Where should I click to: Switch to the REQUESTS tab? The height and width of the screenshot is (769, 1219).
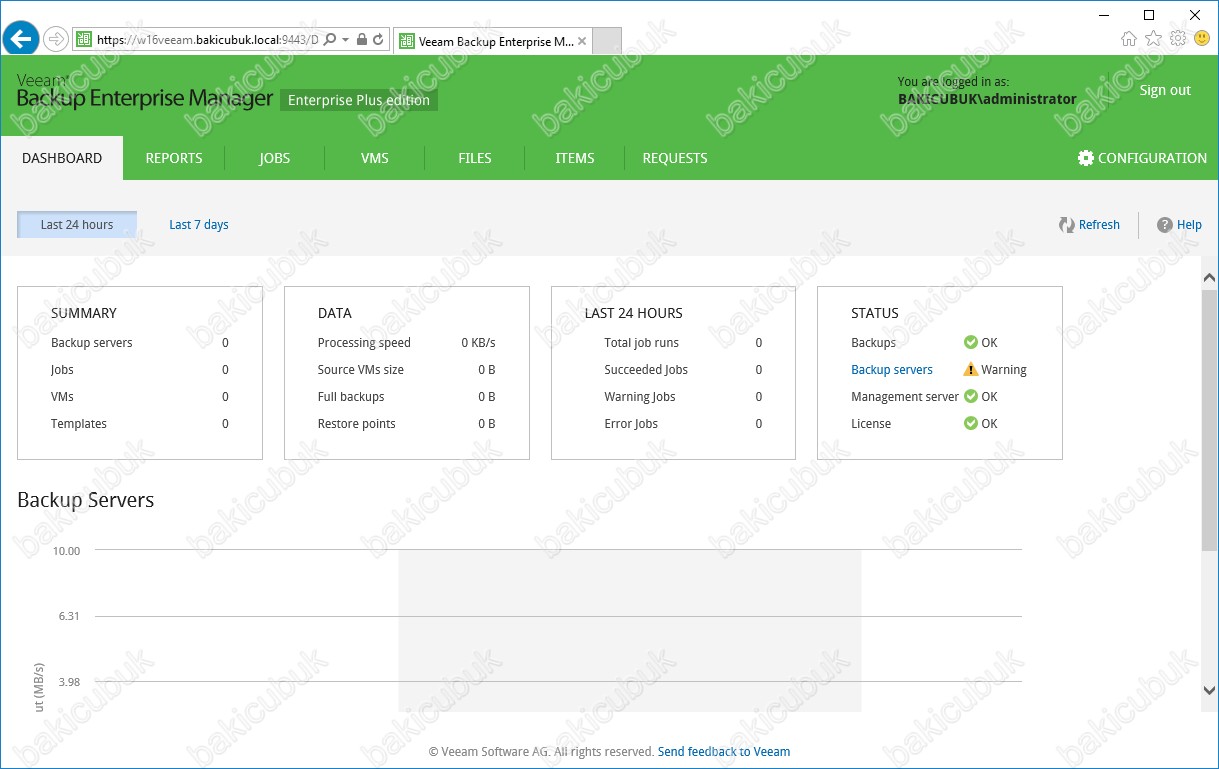675,158
